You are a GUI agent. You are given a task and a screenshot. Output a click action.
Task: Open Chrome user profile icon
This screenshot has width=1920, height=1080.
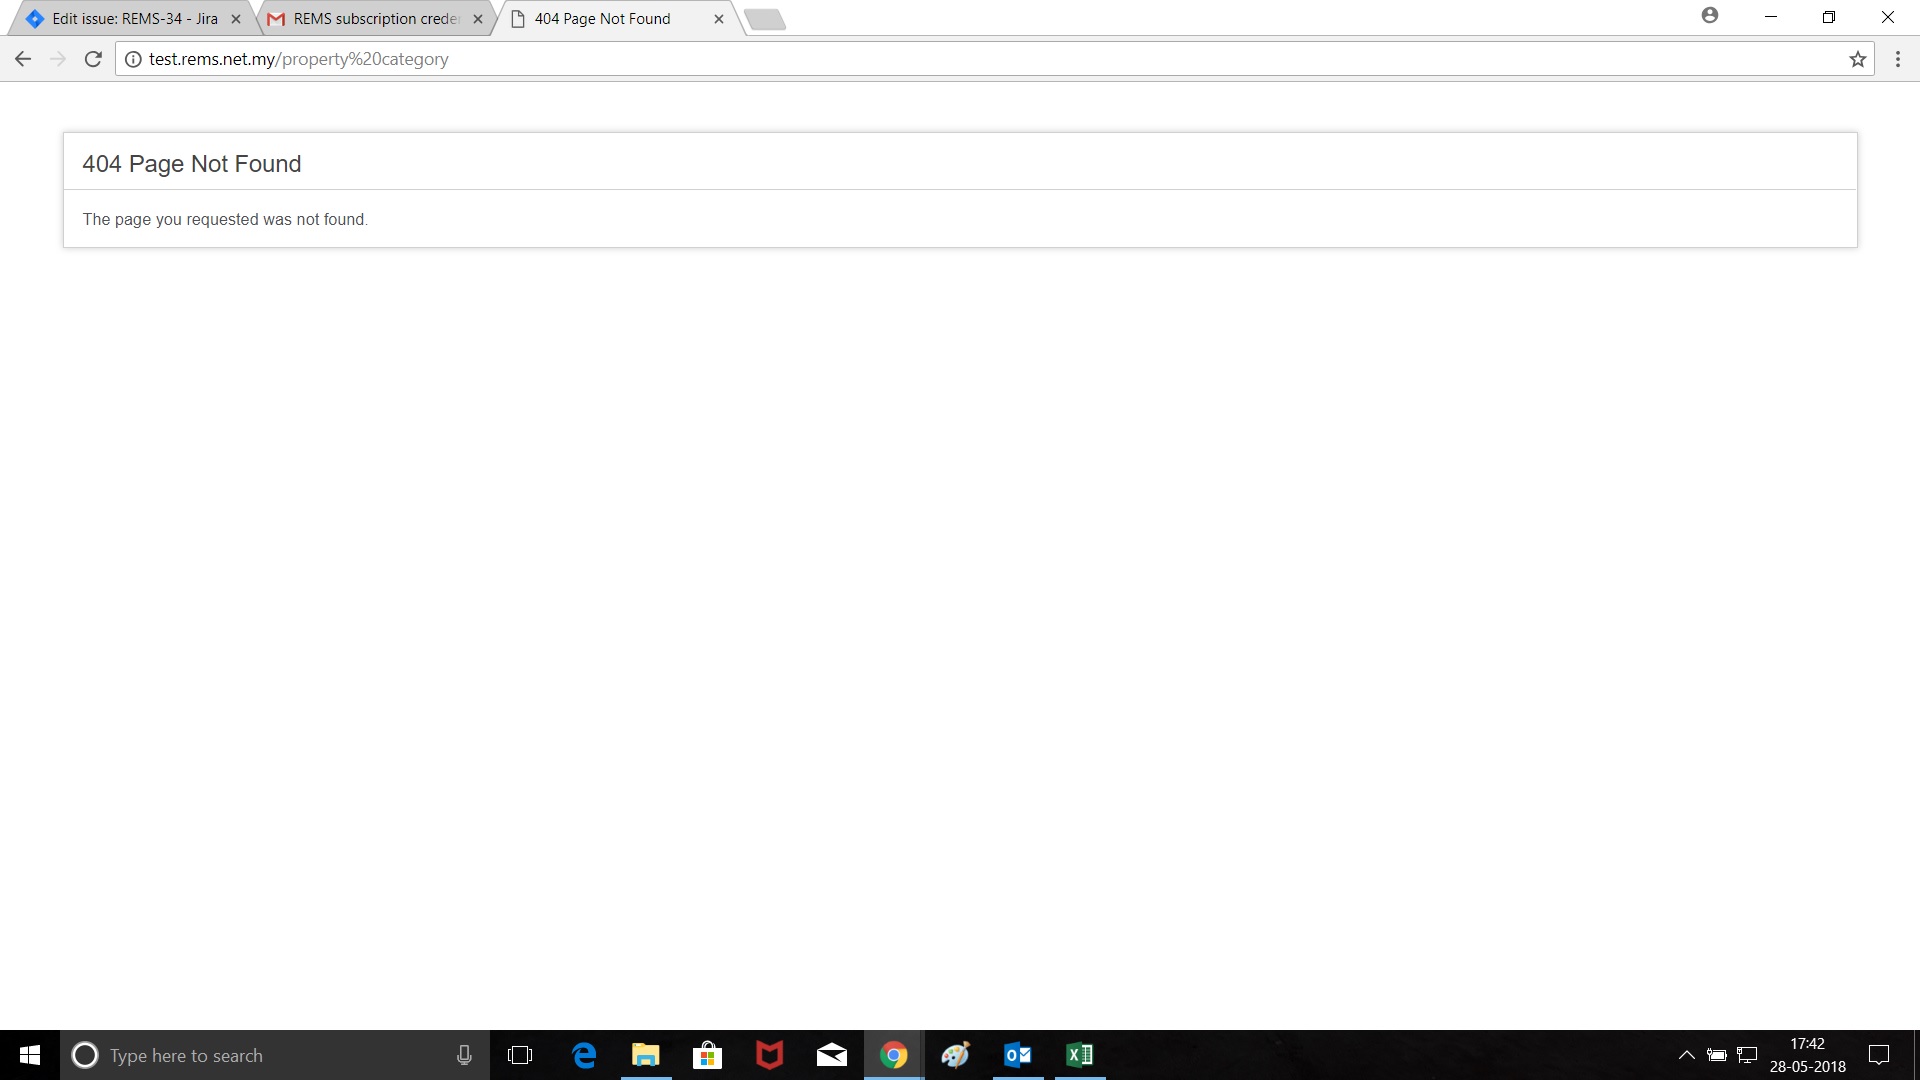(1710, 16)
